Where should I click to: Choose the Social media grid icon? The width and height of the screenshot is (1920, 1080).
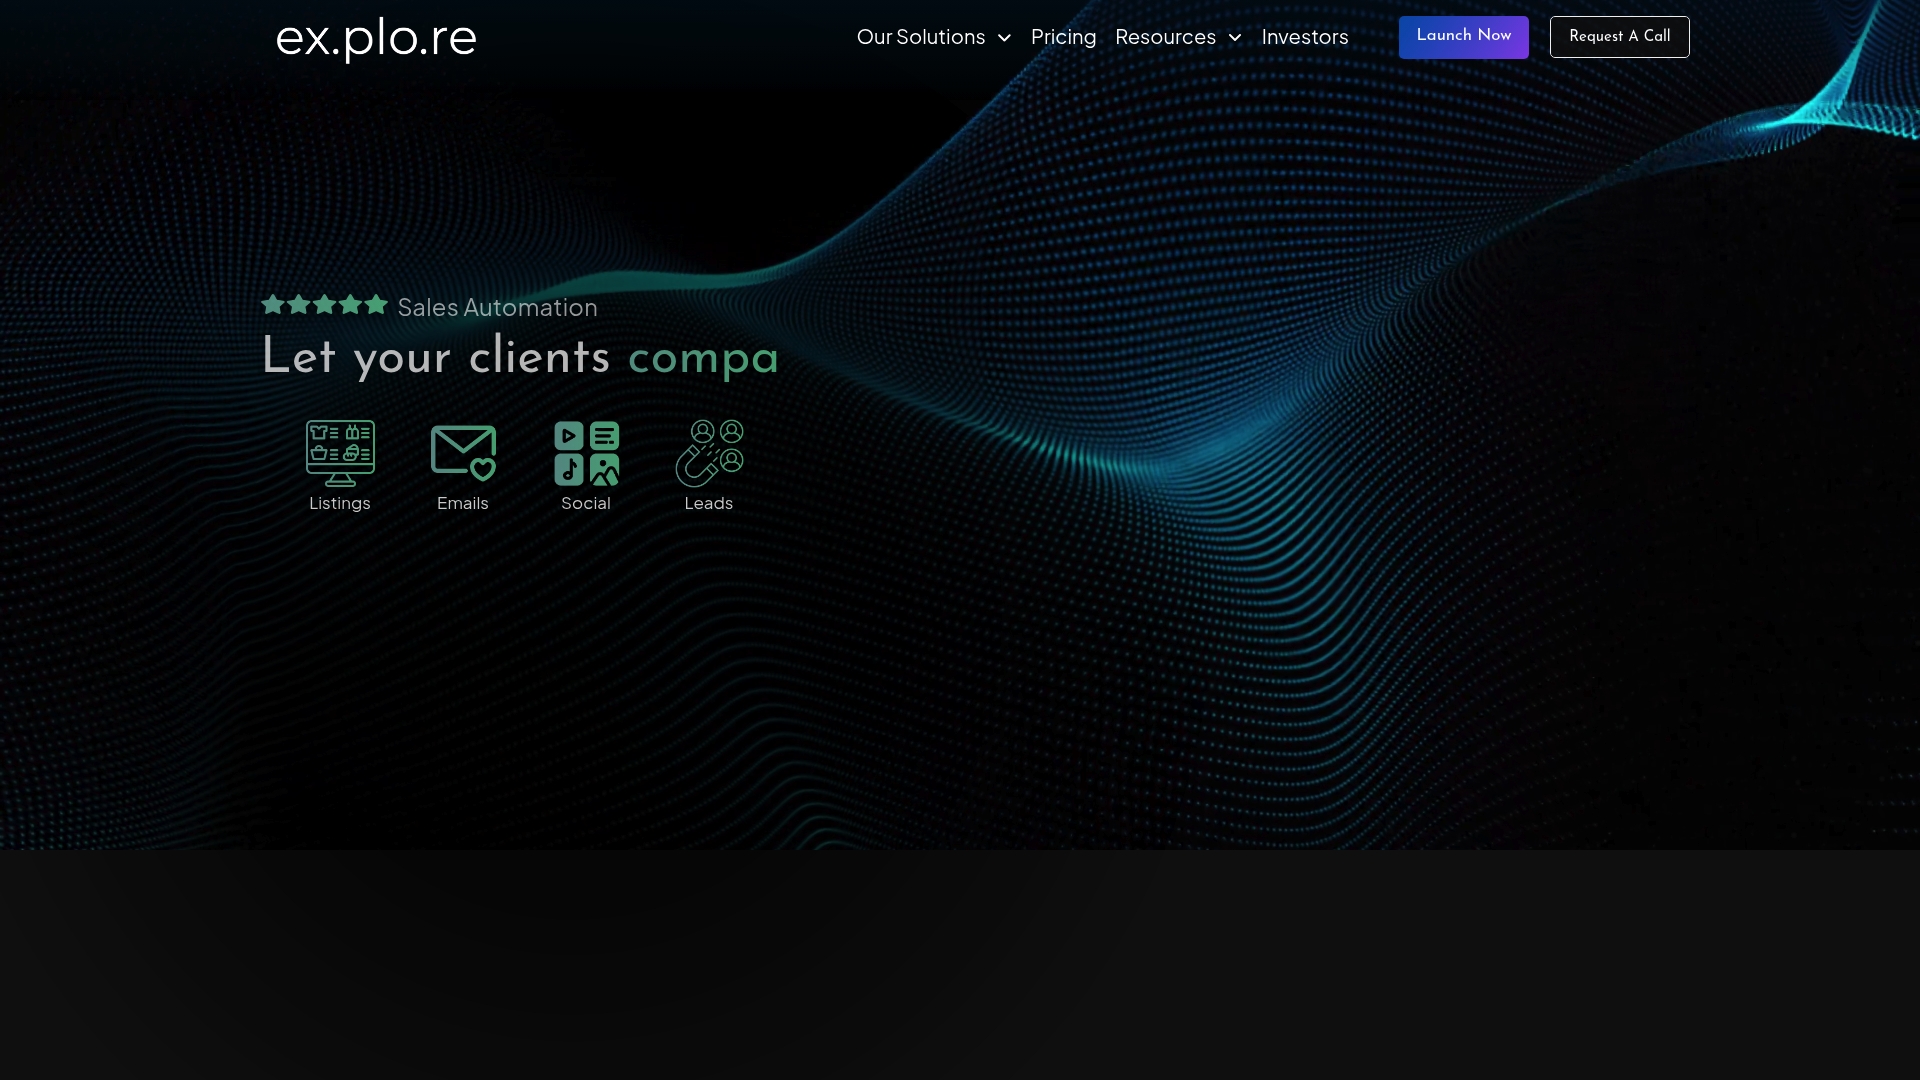(x=586, y=453)
